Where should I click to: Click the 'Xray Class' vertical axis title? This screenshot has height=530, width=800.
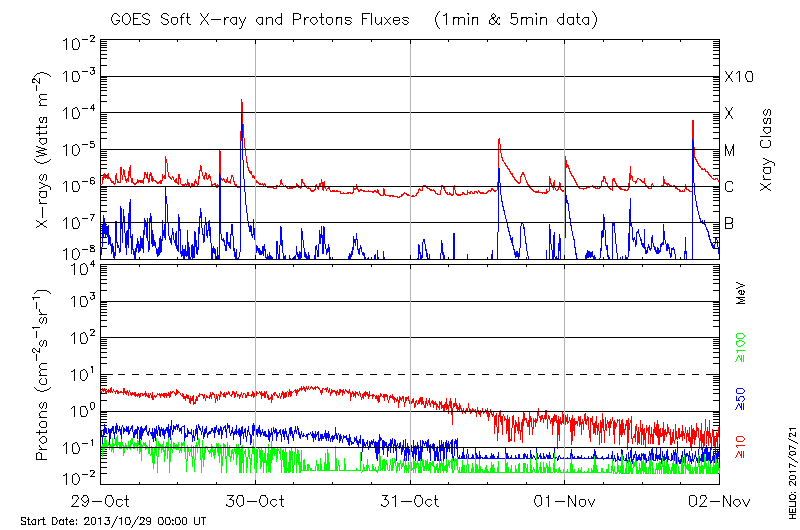[767, 150]
